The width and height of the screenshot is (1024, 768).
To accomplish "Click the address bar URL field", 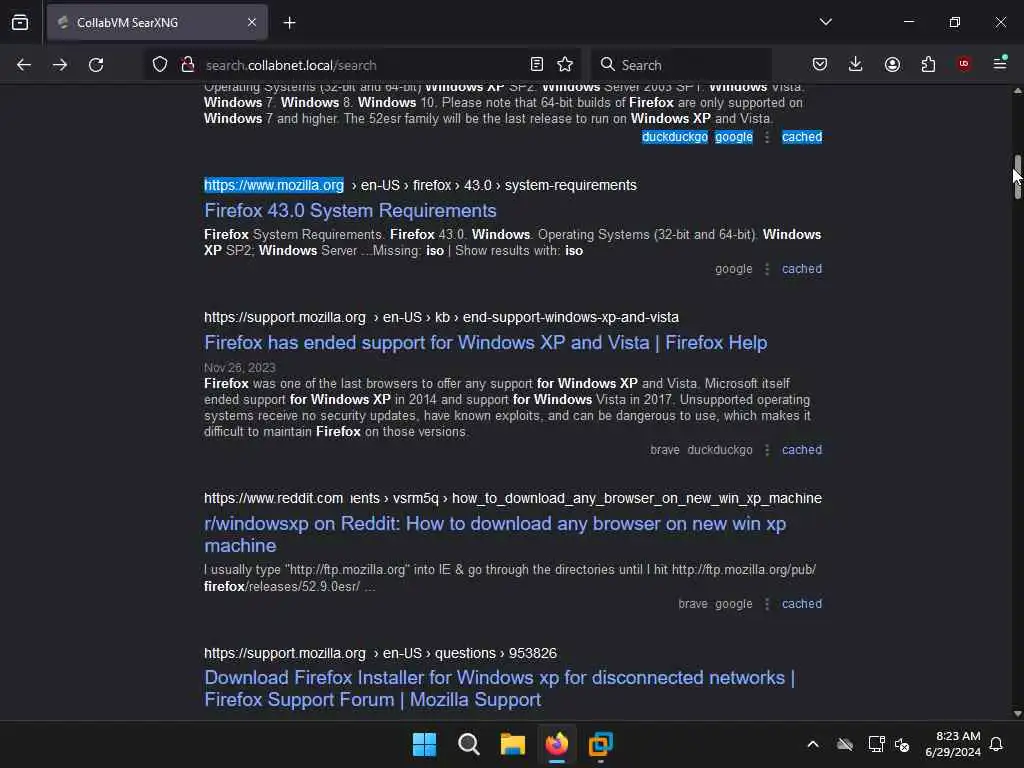I will coord(362,65).
